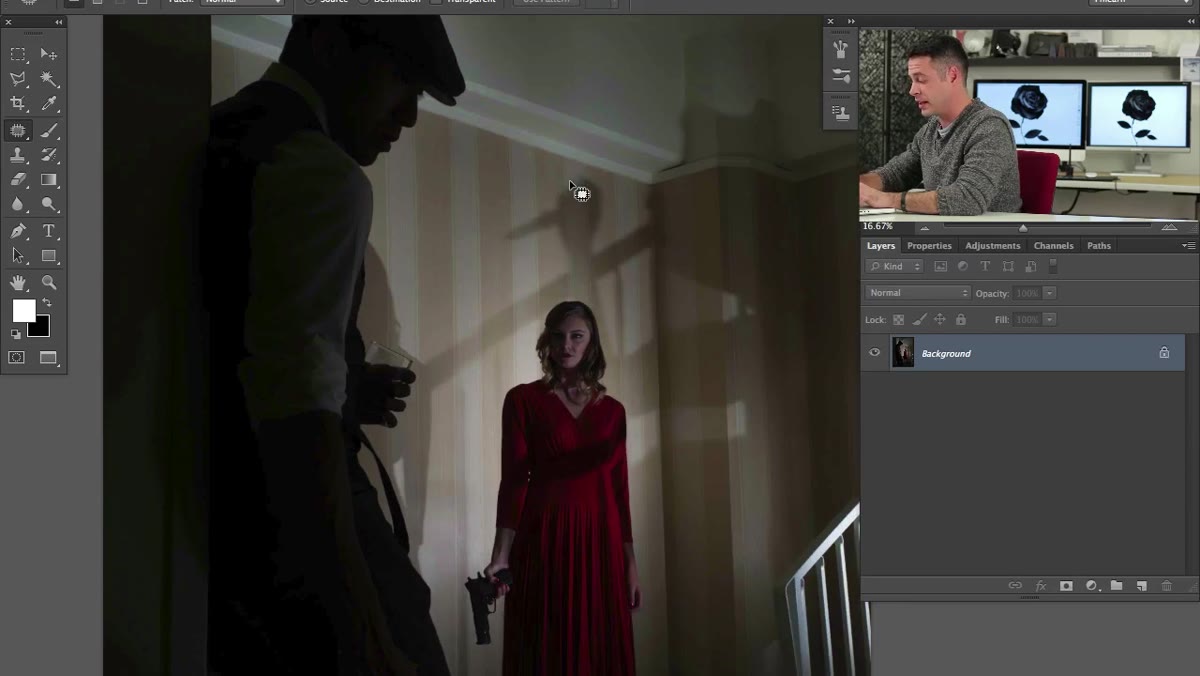This screenshot has height=676, width=1200.
Task: Filter layers by pixel layers
Action: (x=941, y=267)
